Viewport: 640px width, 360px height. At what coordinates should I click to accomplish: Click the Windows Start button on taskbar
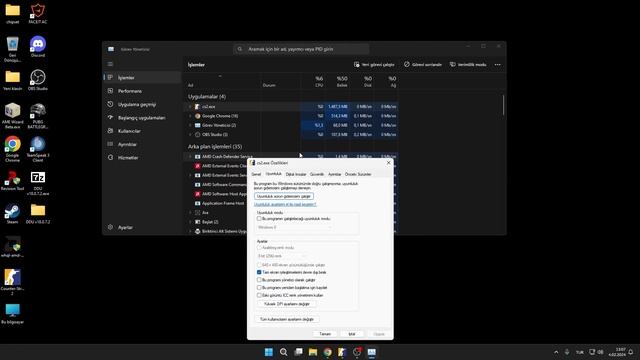(269, 352)
